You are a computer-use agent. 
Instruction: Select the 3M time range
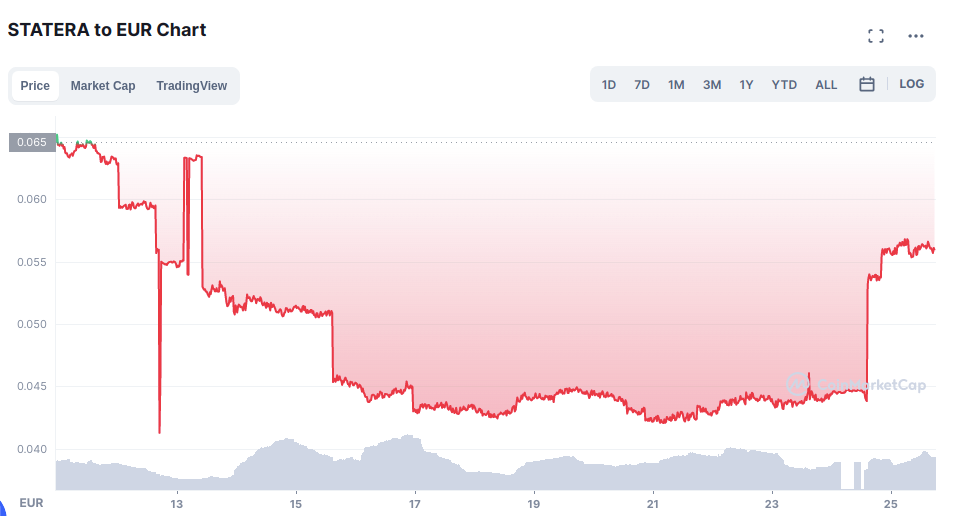click(x=712, y=85)
